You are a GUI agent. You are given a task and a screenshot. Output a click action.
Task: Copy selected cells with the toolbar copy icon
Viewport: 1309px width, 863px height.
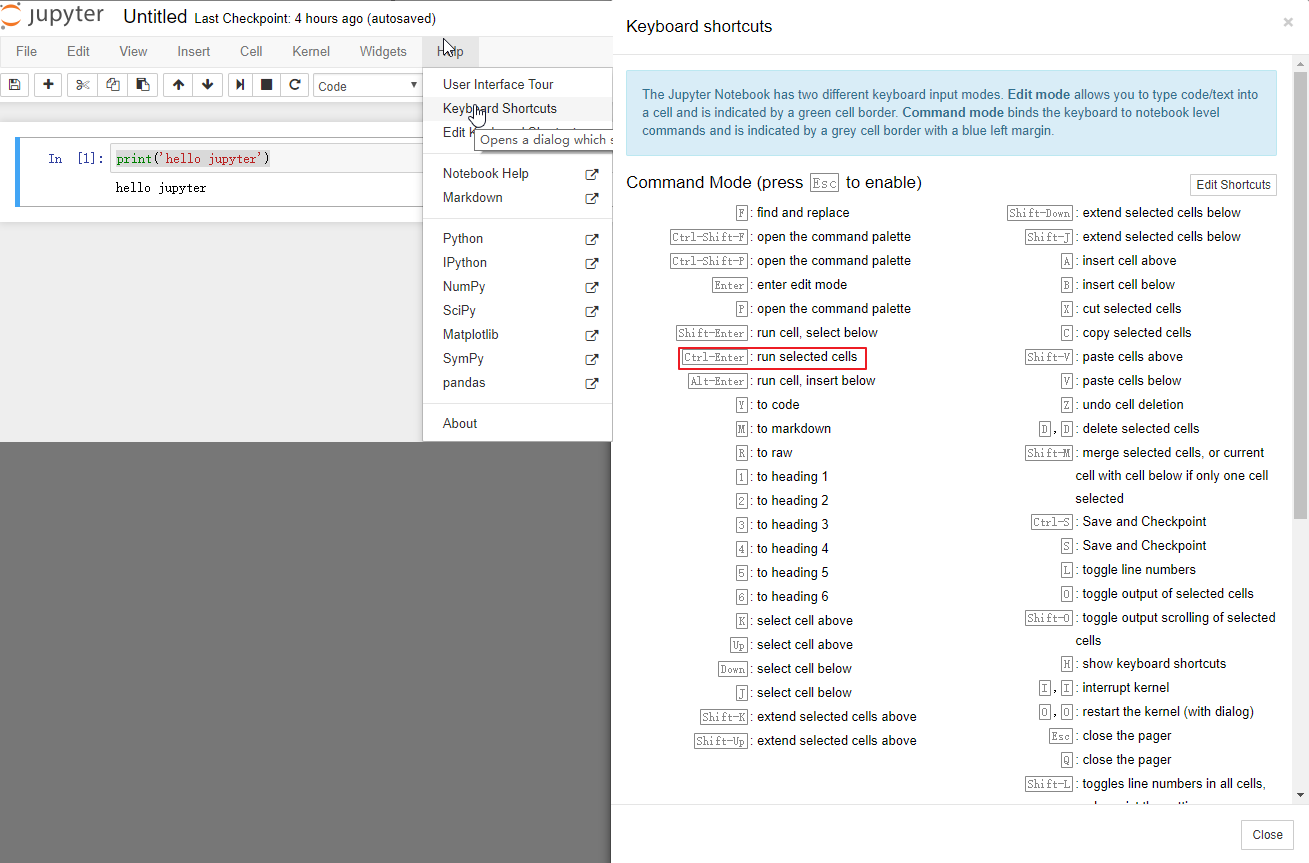(113, 85)
